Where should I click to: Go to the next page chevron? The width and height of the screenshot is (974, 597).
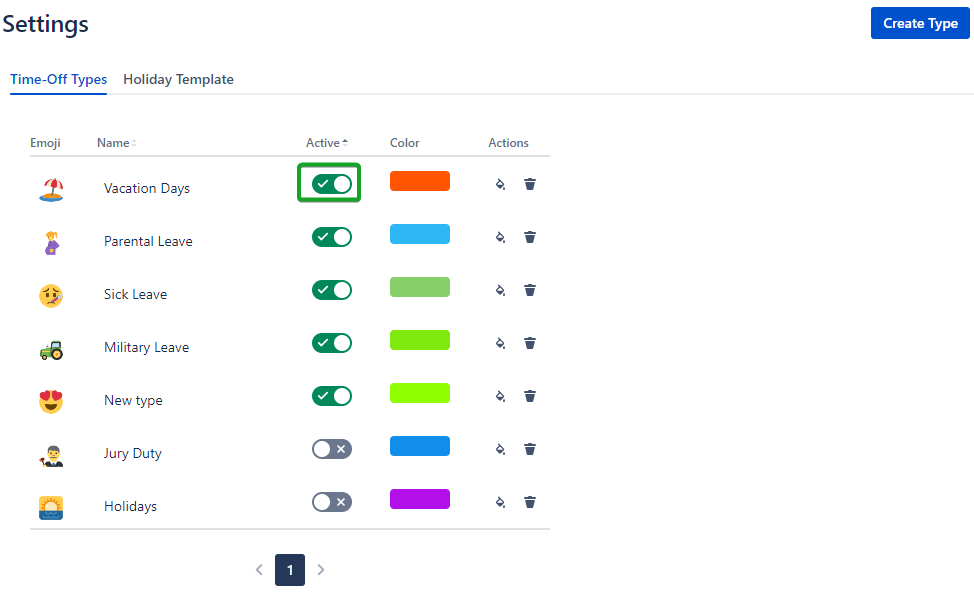pos(321,570)
